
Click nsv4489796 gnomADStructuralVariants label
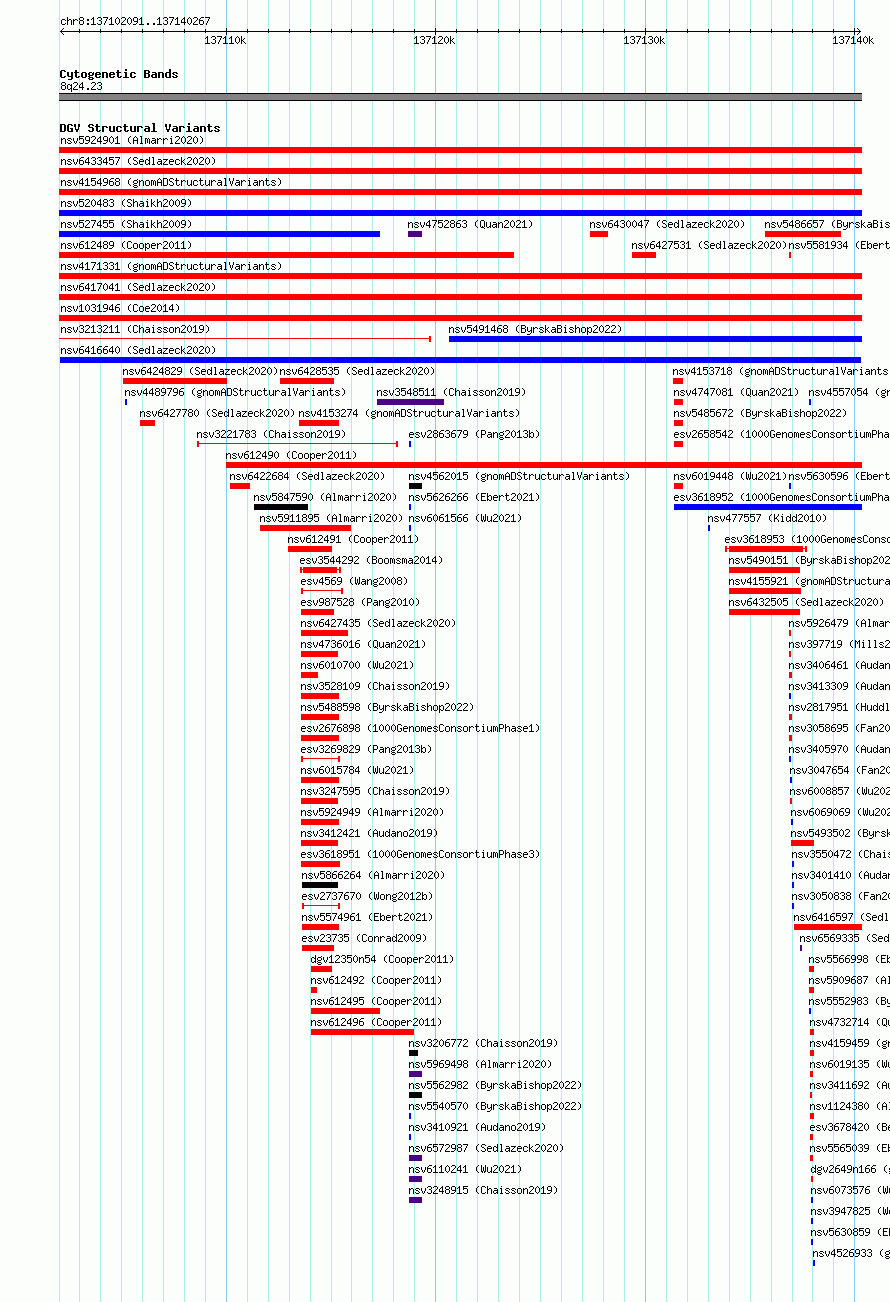pos(235,392)
